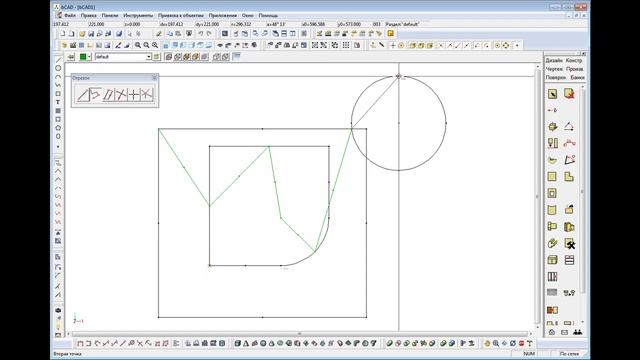Click the layer left-arrow button before the color swatch
The width and height of the screenshot is (640, 360).
71,57
